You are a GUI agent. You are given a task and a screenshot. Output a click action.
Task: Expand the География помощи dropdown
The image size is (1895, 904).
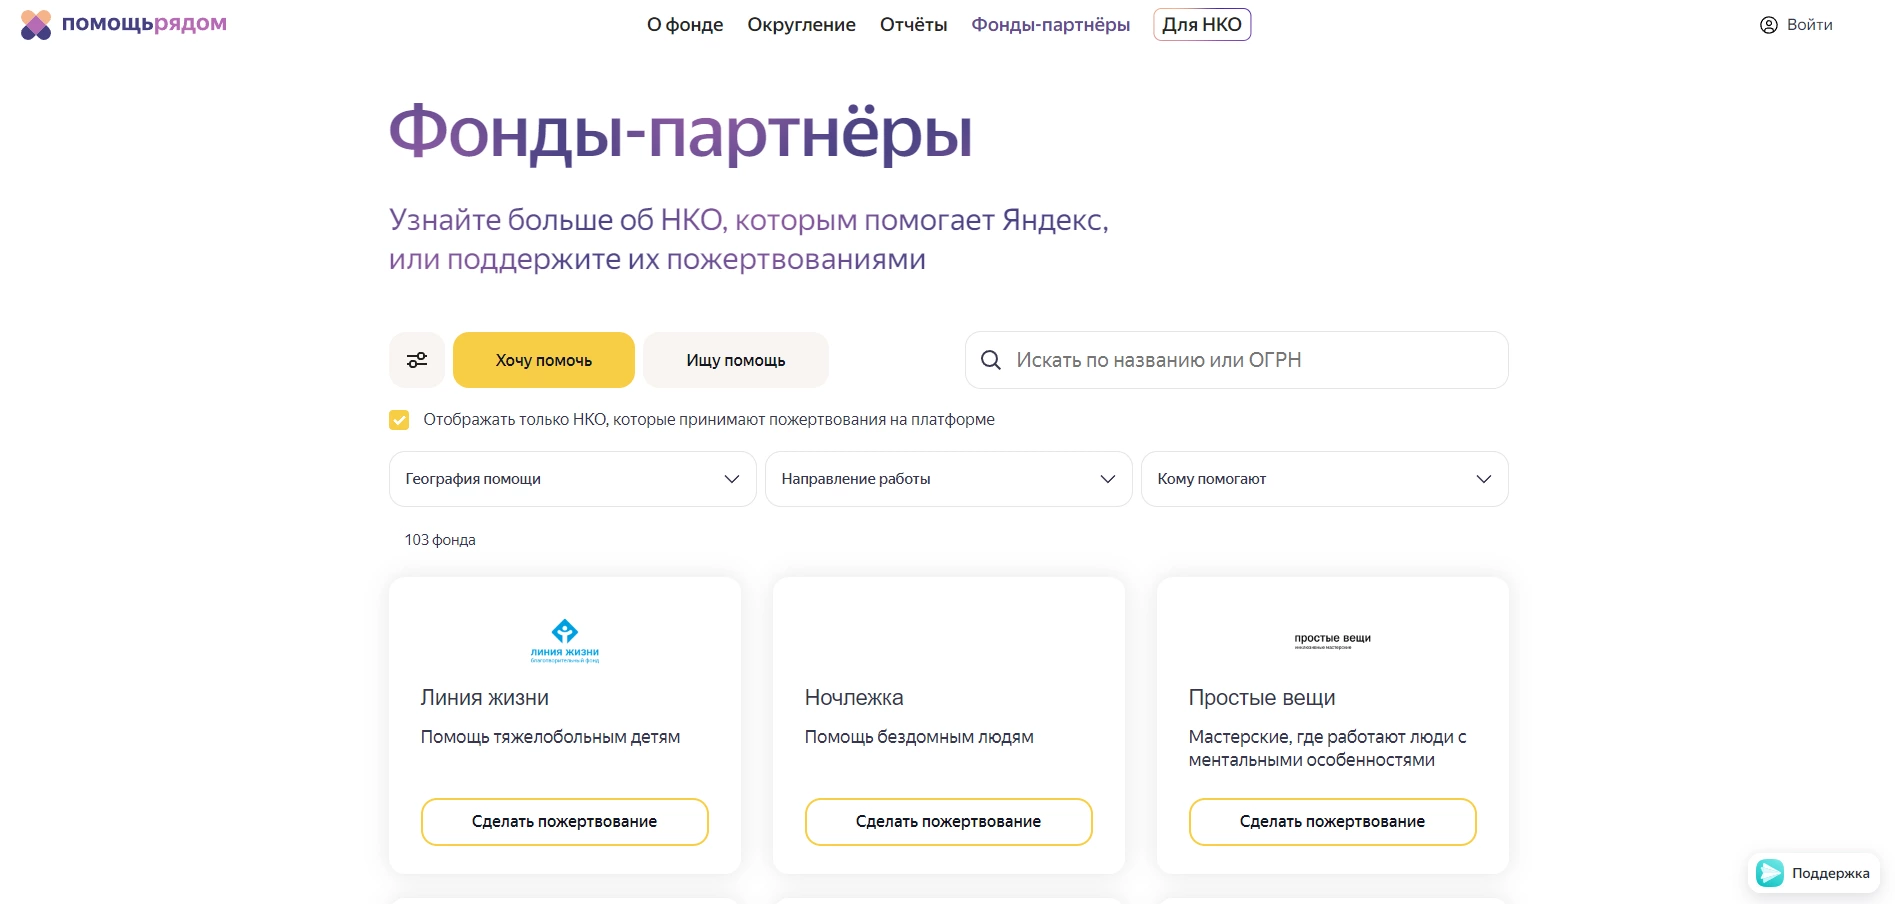pyautogui.click(x=572, y=479)
